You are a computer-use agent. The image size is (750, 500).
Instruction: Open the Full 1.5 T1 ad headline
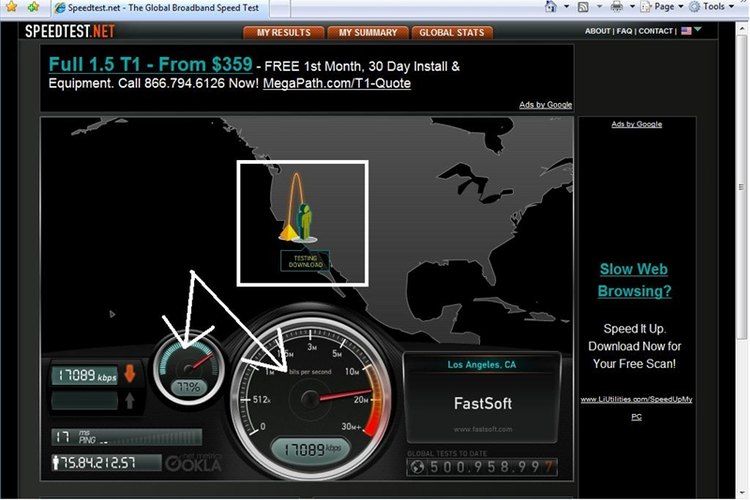pos(150,64)
